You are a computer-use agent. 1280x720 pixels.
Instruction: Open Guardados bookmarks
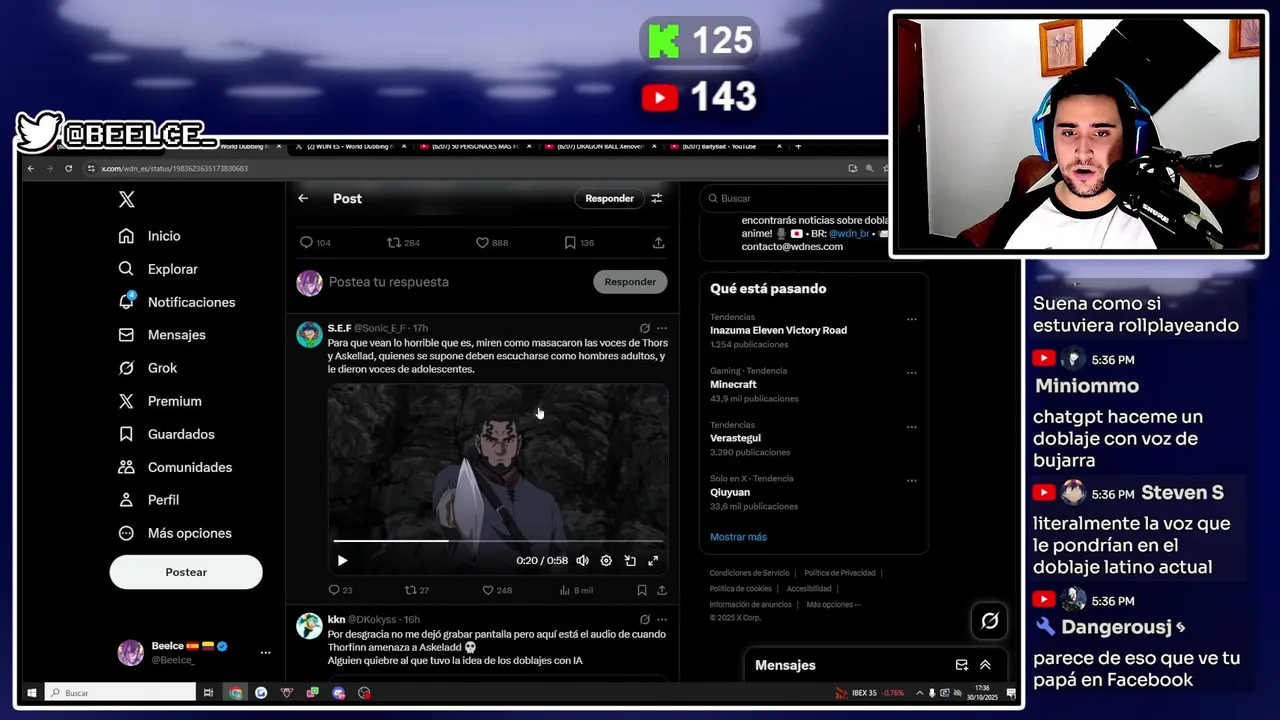pos(166,434)
